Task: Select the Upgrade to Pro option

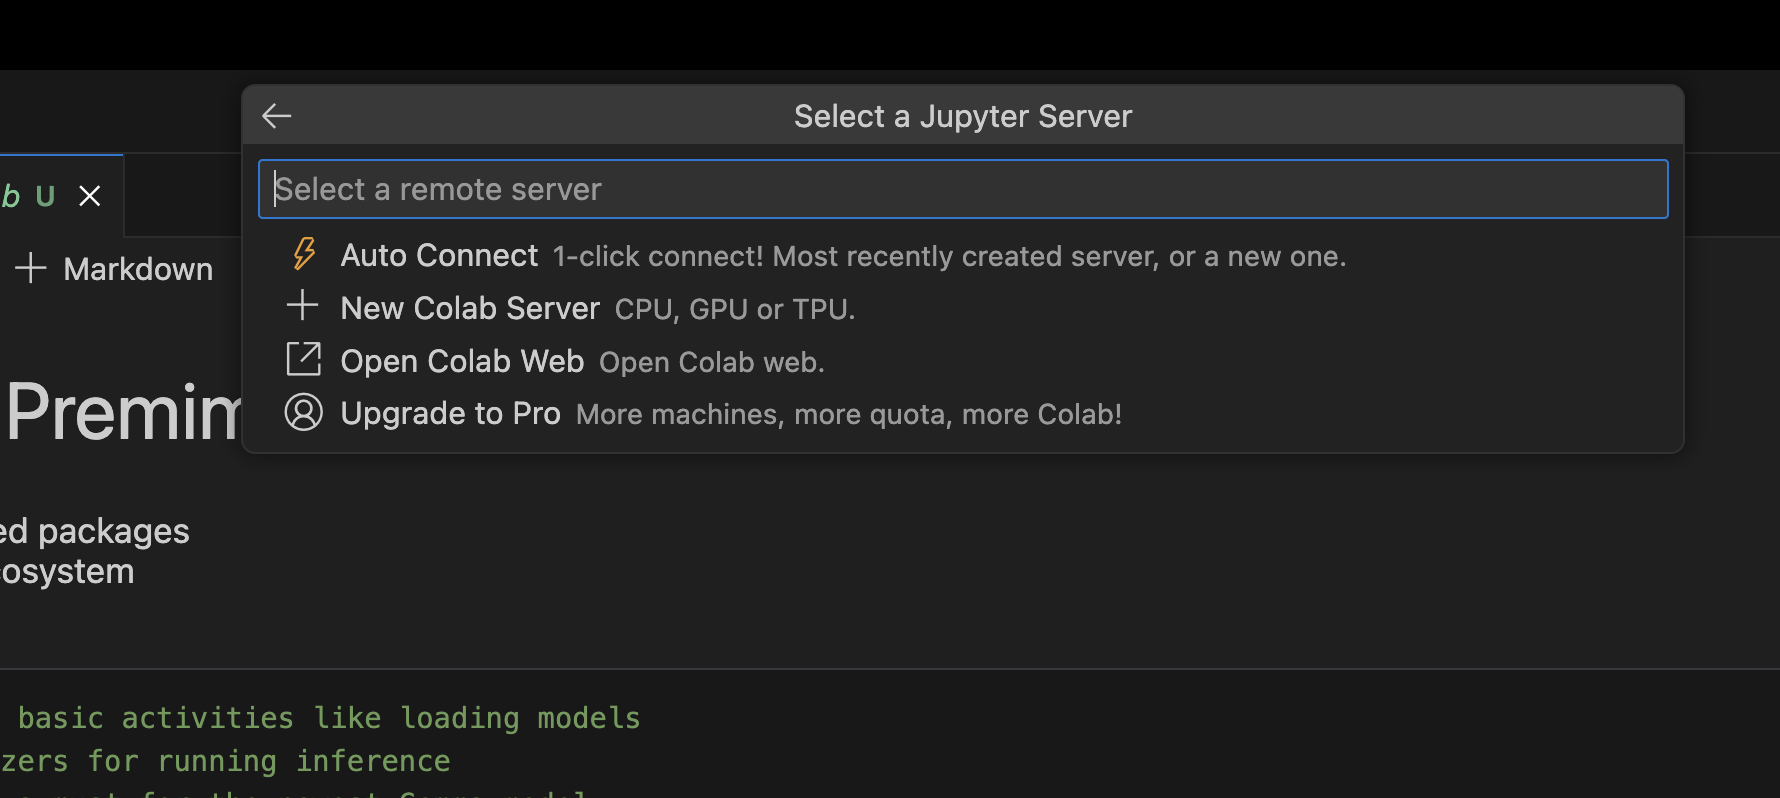Action: [x=450, y=414]
